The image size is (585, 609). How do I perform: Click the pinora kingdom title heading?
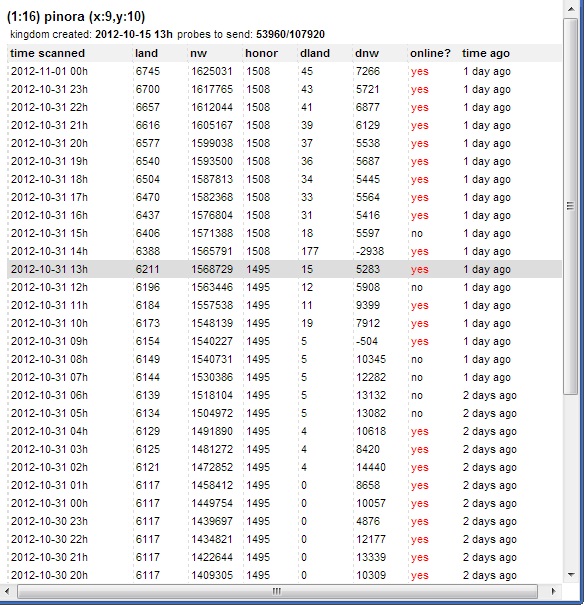point(76,17)
